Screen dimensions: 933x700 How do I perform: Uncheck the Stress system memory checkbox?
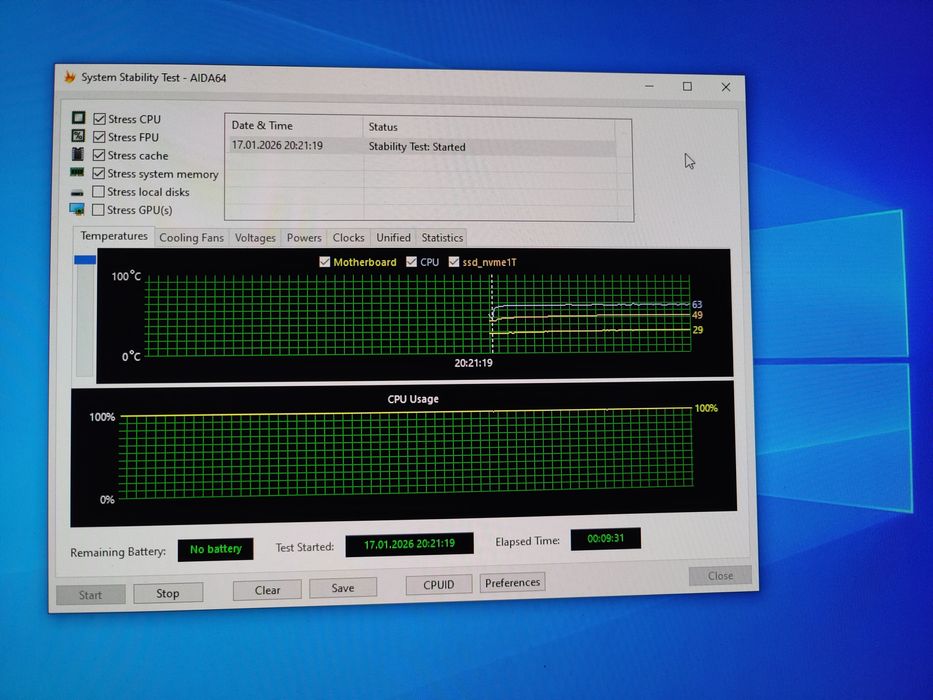point(99,173)
